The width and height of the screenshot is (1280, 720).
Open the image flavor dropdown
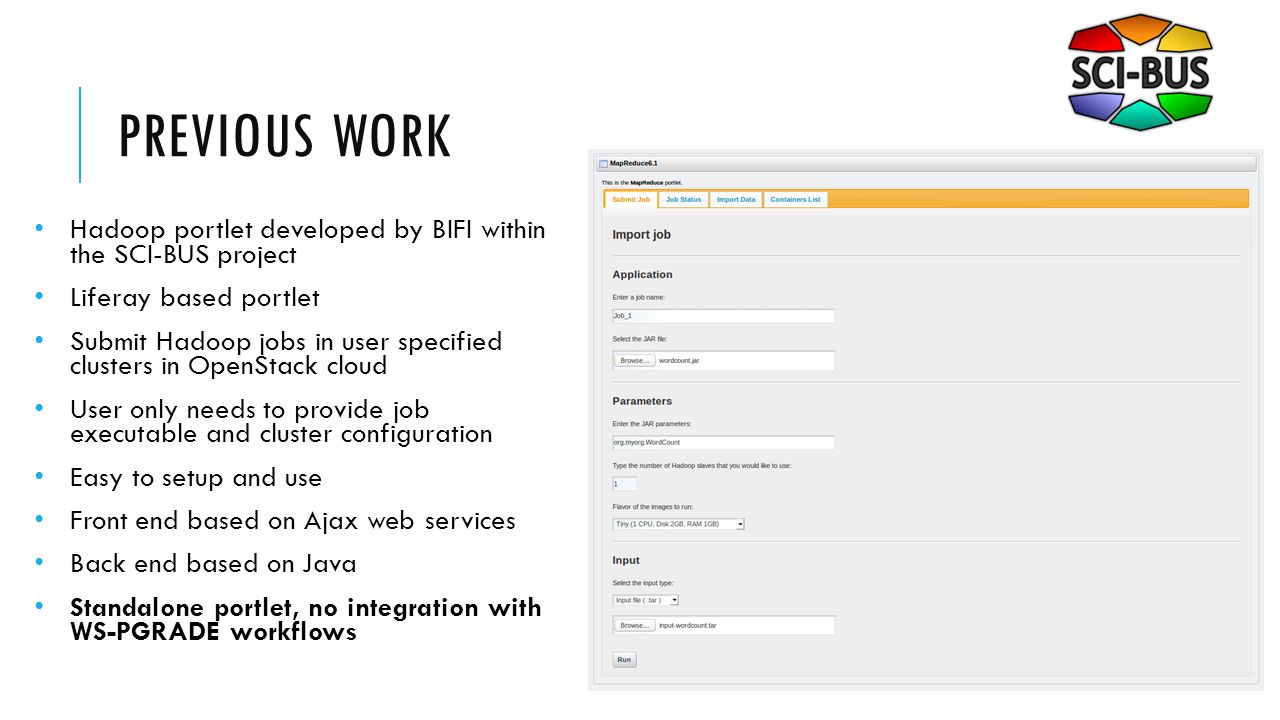coord(678,524)
